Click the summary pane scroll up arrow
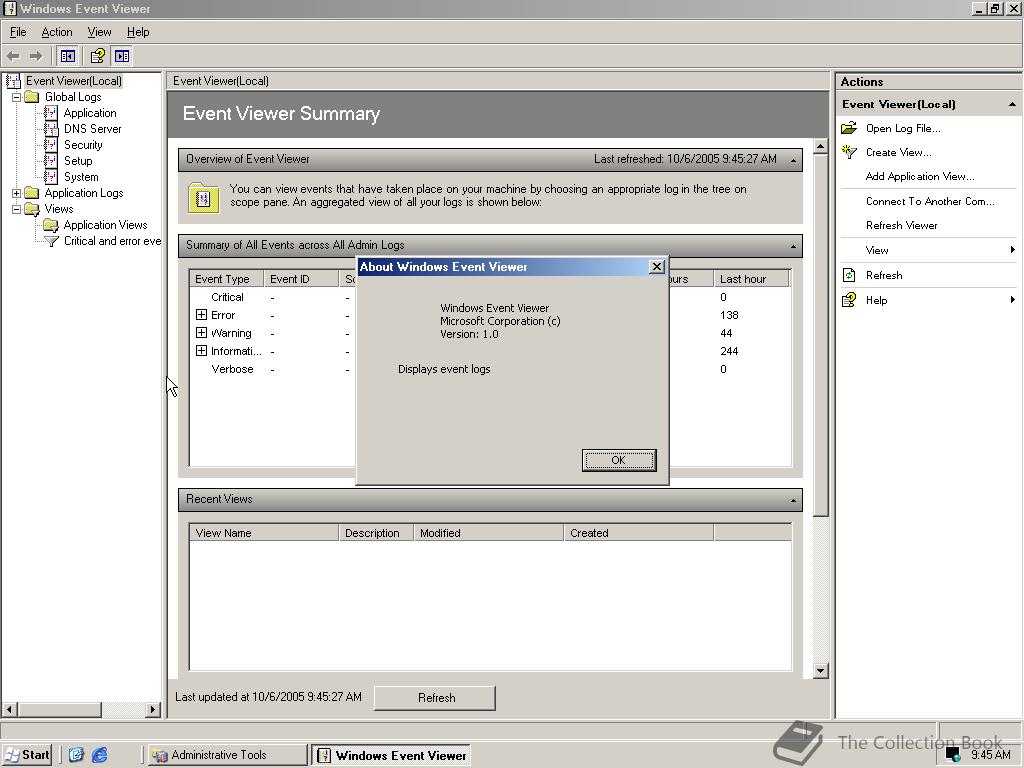 pos(821,146)
